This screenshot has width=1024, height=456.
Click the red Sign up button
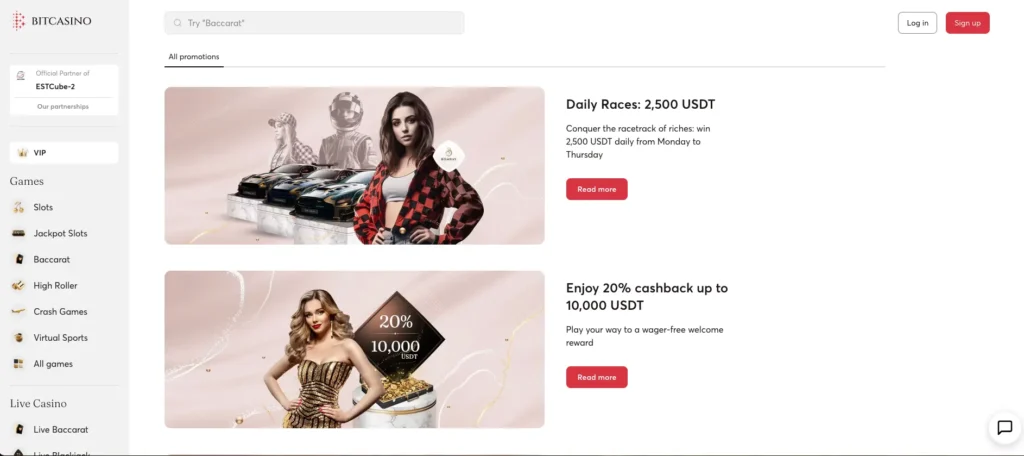point(967,23)
